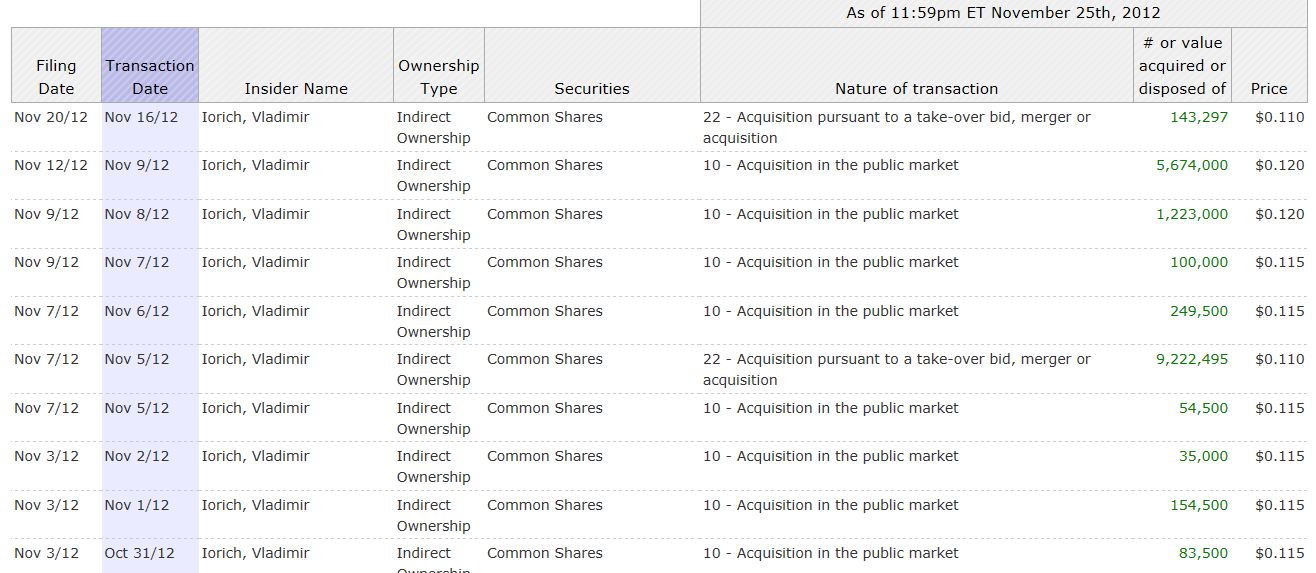
Task: Click the highlighted Transaction Date column header
Action: pyautogui.click(x=150, y=77)
